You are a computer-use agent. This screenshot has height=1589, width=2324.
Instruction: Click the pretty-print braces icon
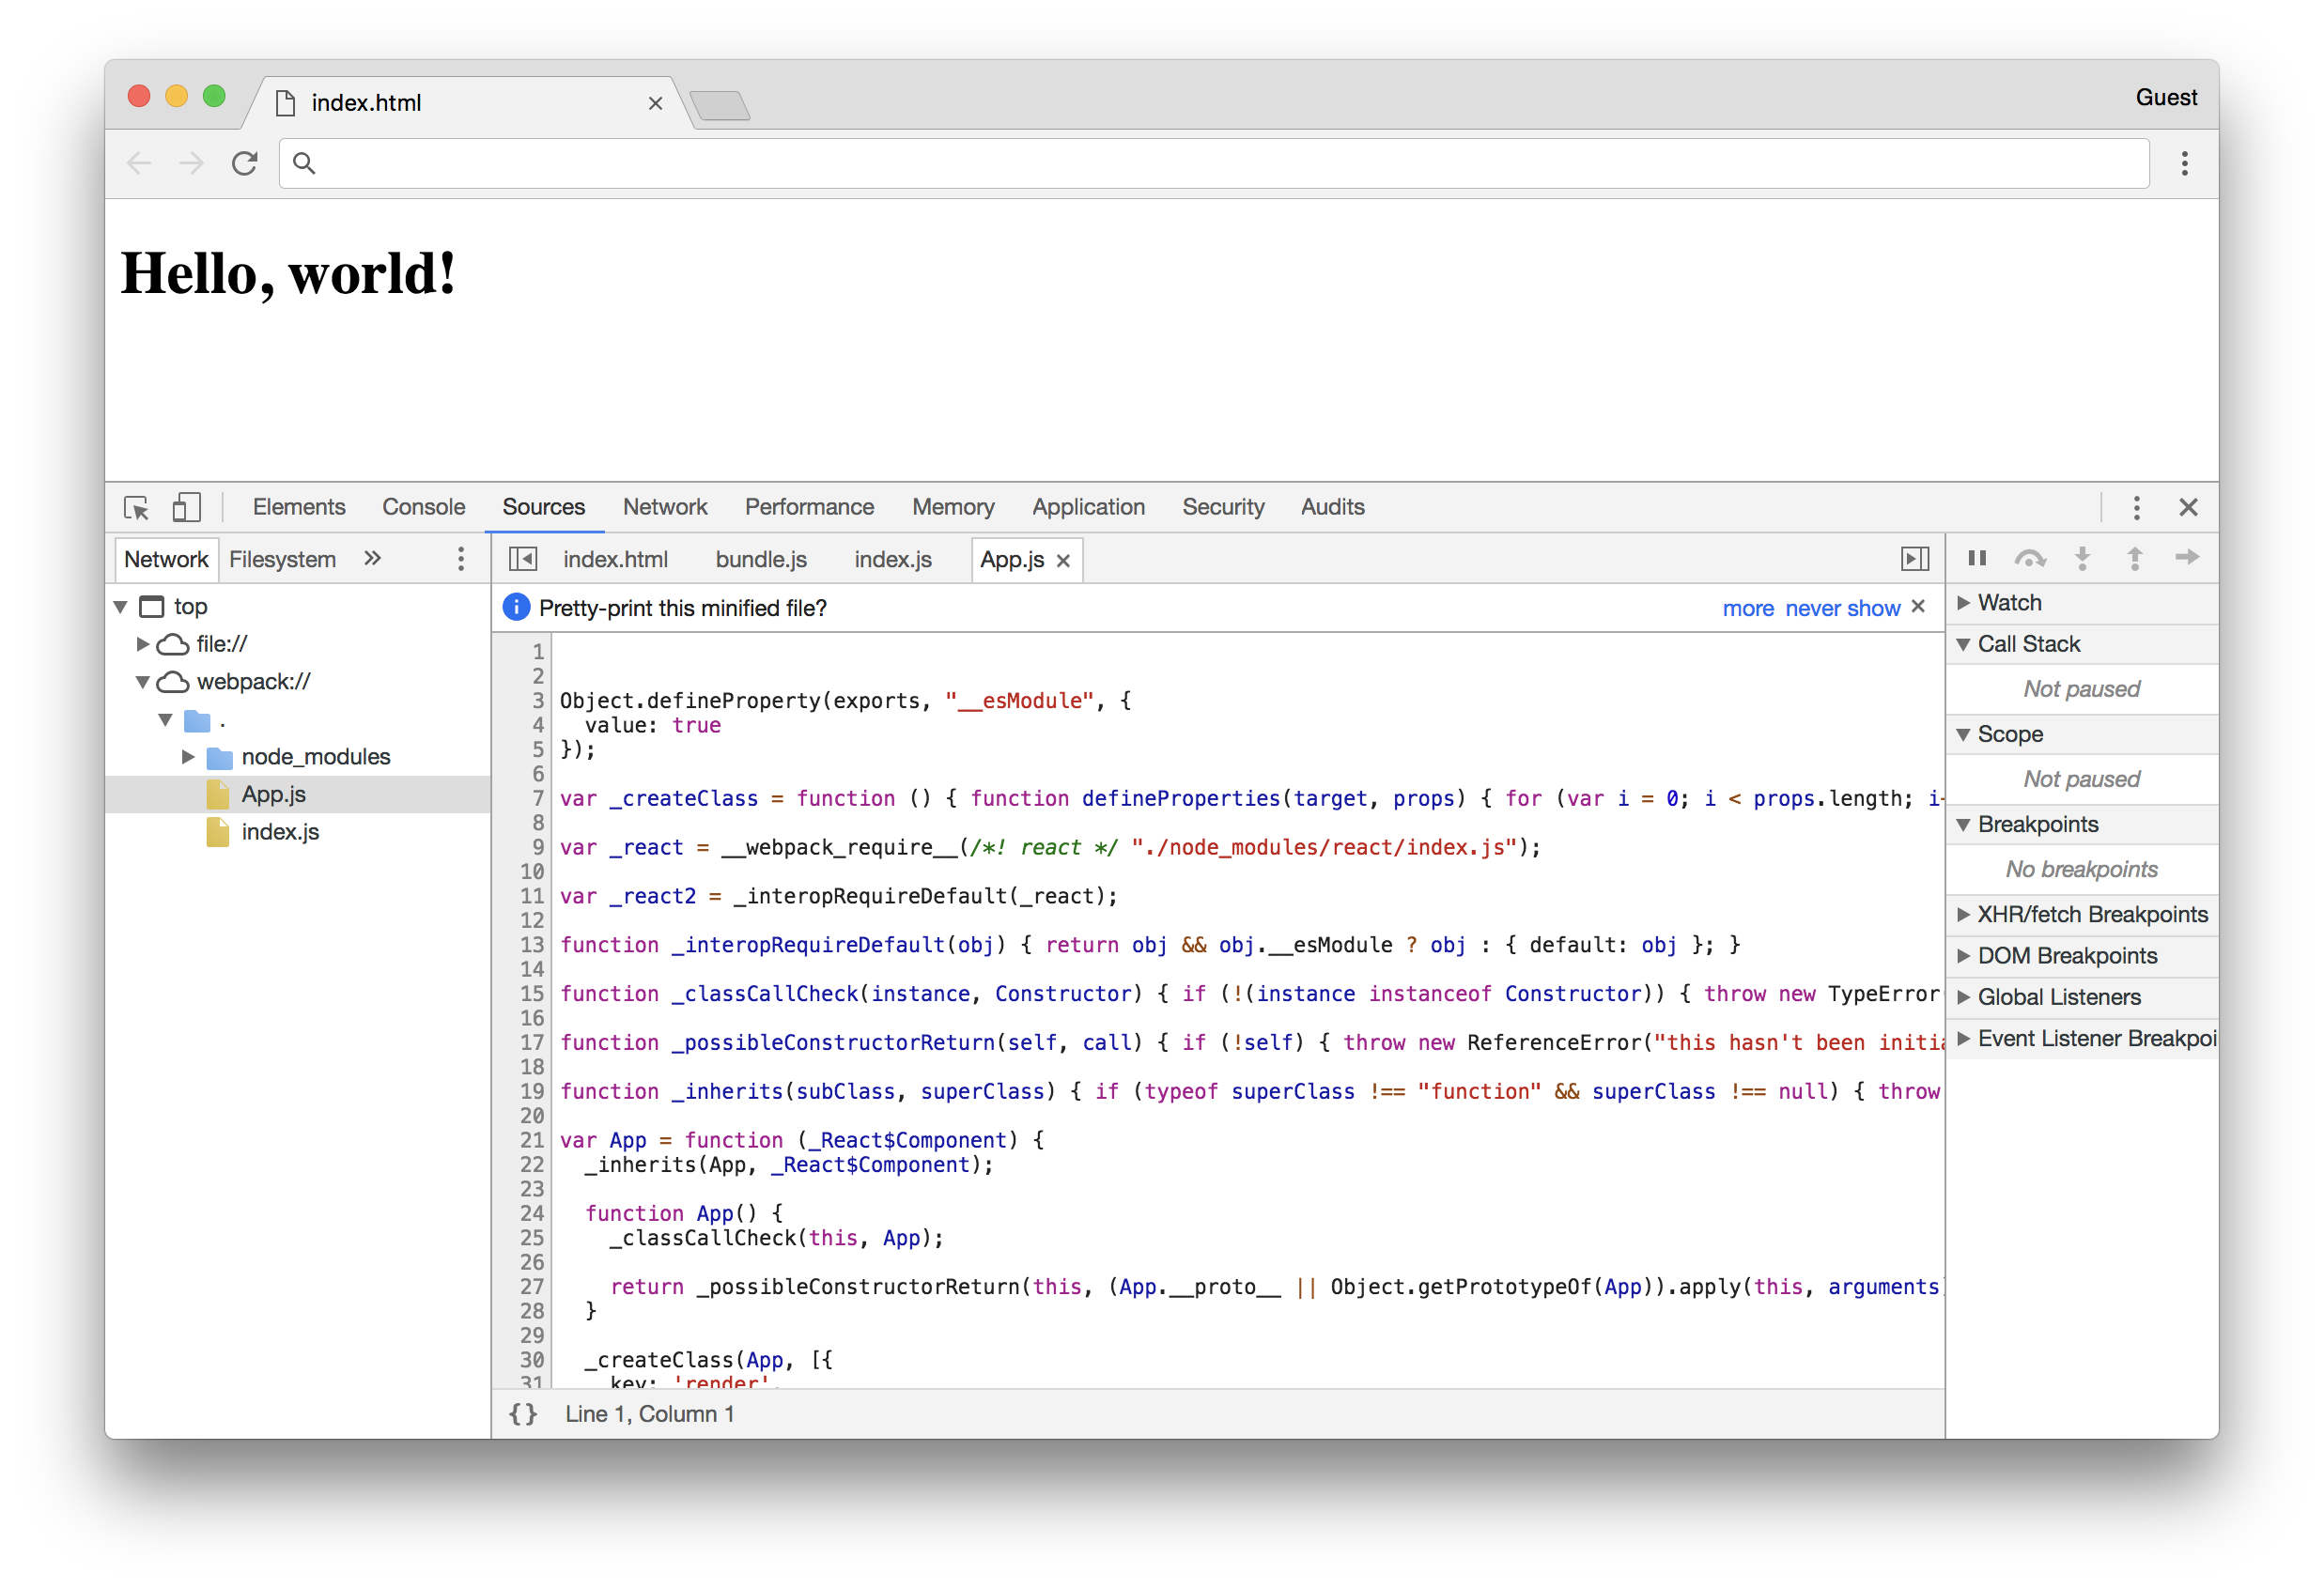coord(523,1414)
